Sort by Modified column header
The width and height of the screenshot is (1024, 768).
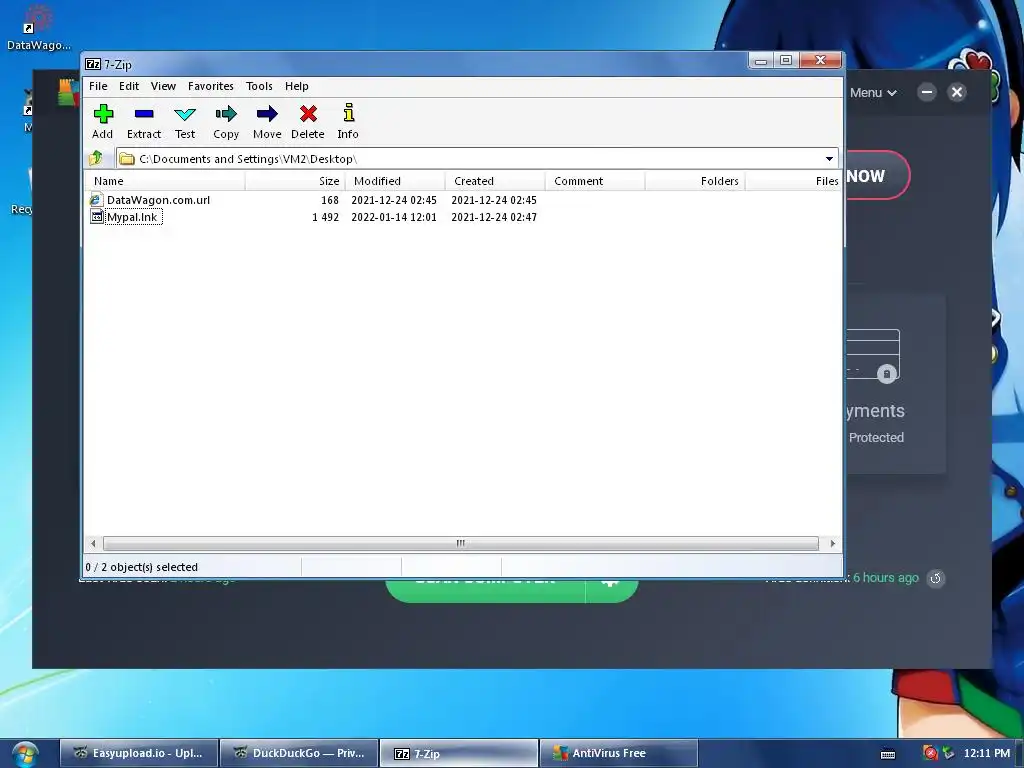(394, 181)
